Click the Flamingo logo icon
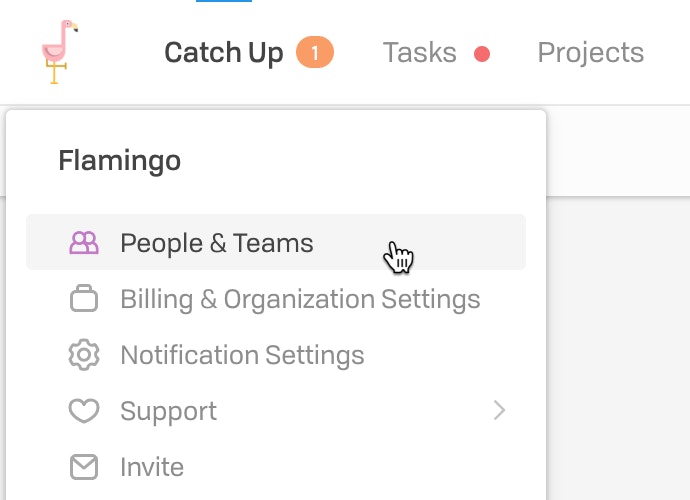Image resolution: width=690 pixels, height=500 pixels. click(59, 52)
